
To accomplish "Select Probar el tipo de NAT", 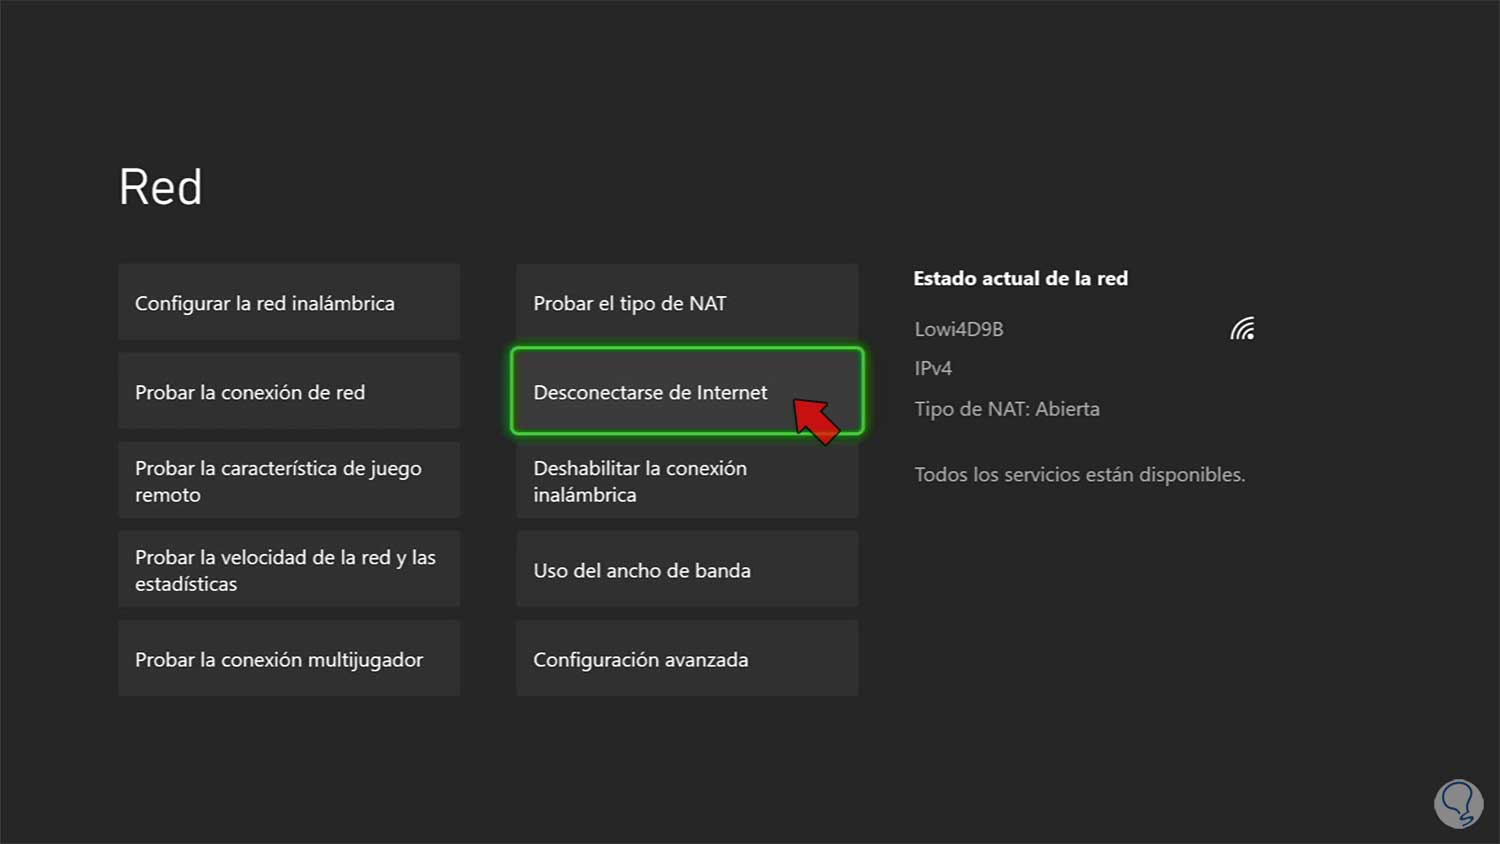I will (686, 302).
